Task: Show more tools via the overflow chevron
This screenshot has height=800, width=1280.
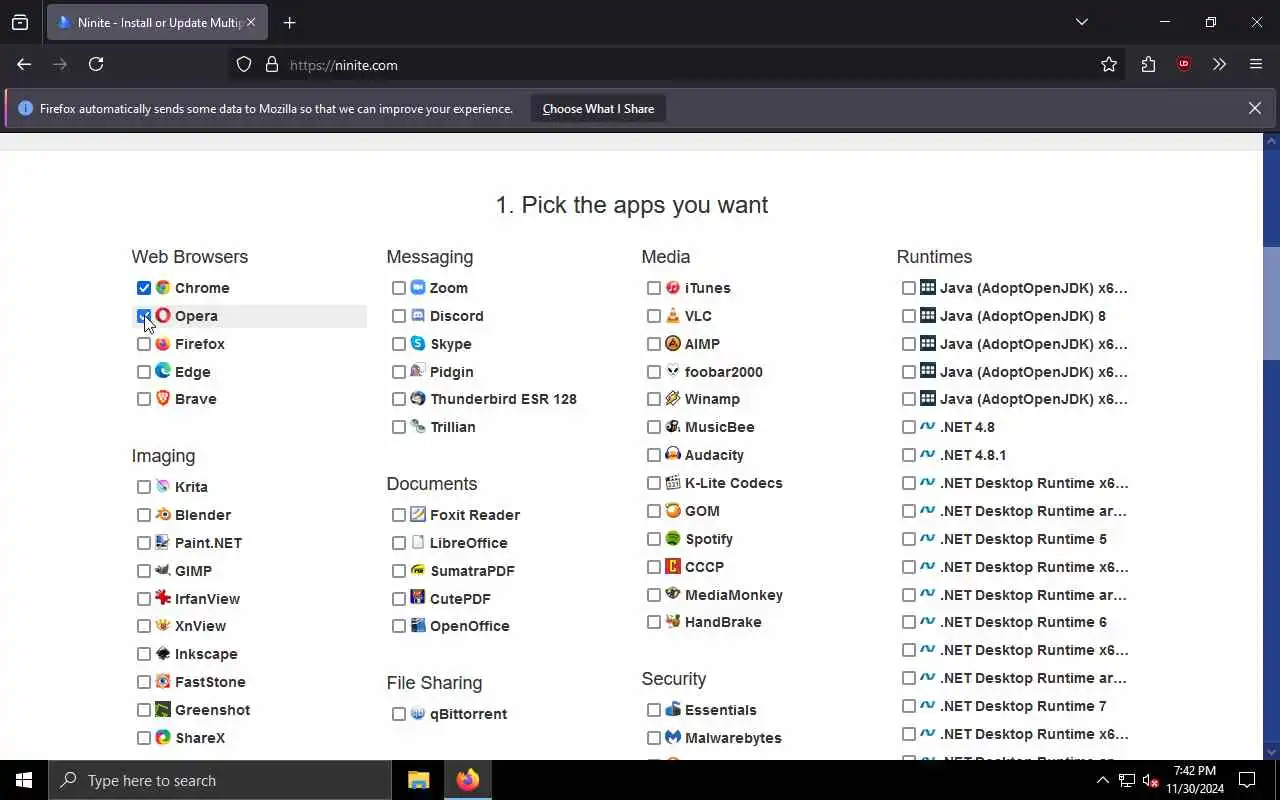Action: click(x=1220, y=64)
